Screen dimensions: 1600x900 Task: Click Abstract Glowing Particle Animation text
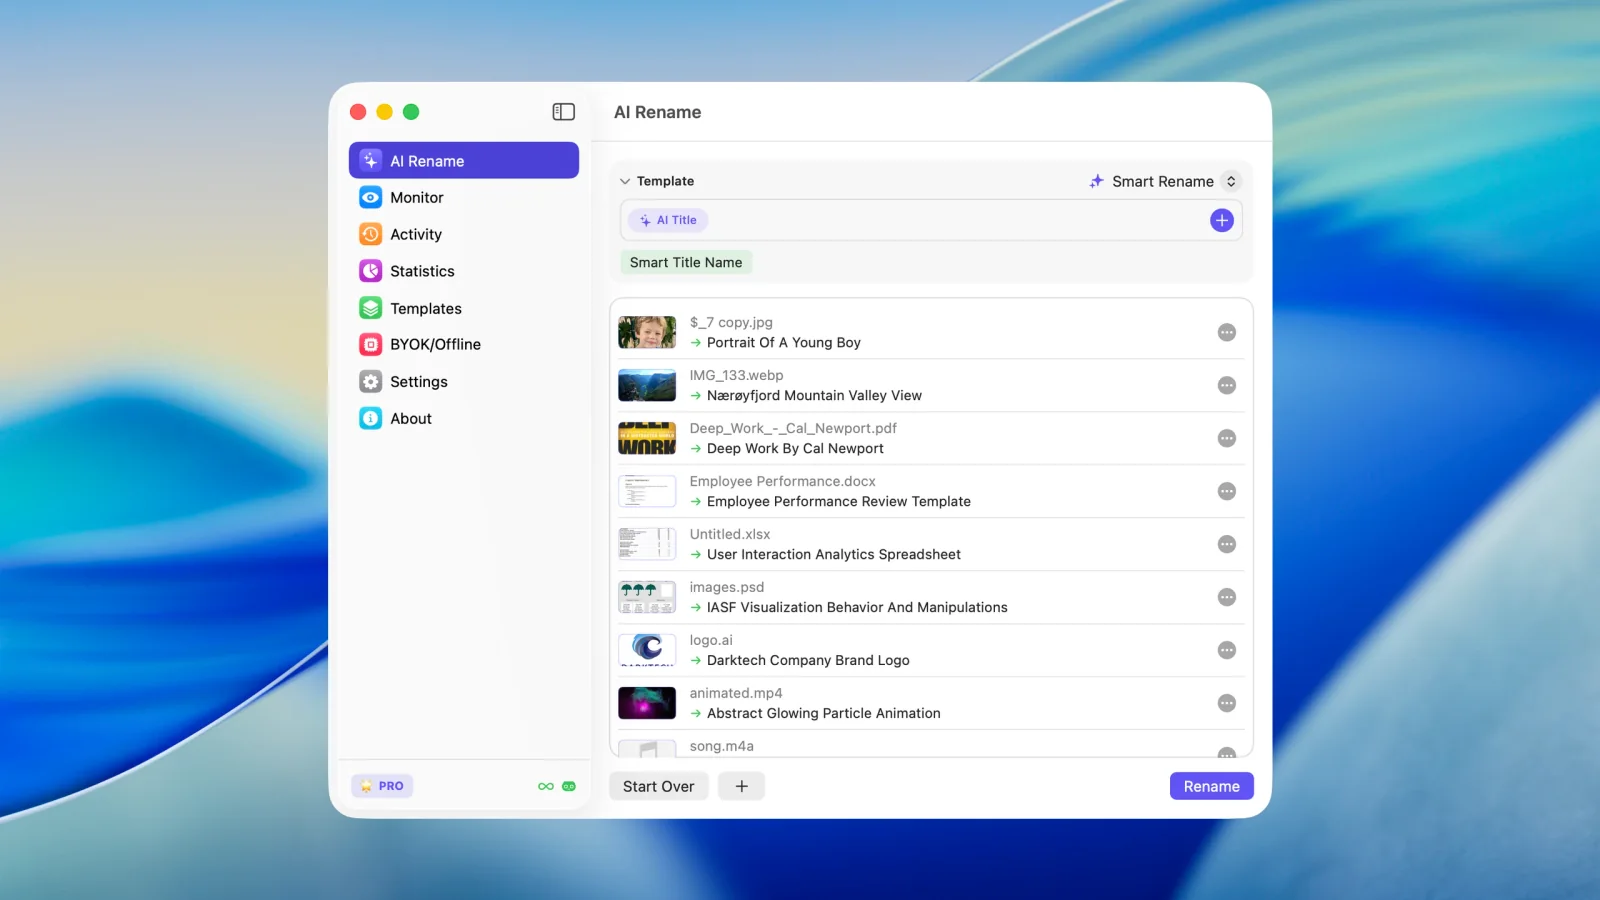[824, 714]
